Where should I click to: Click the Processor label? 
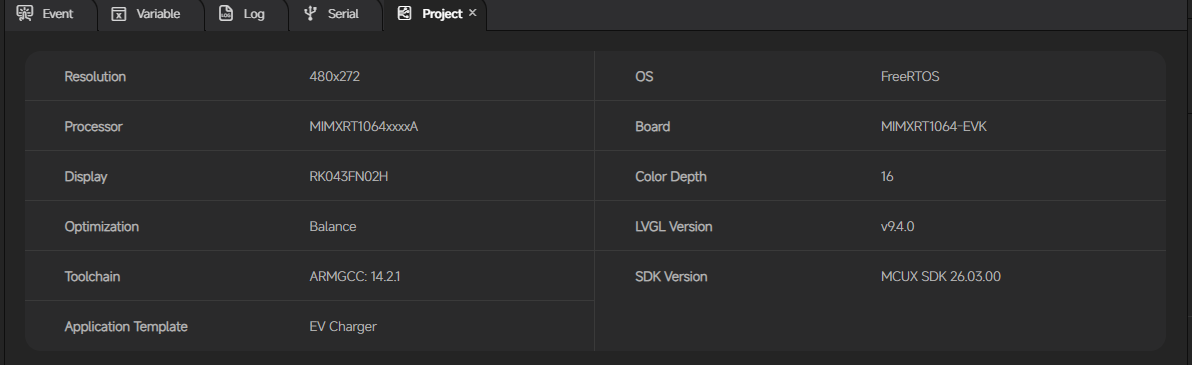coord(94,127)
